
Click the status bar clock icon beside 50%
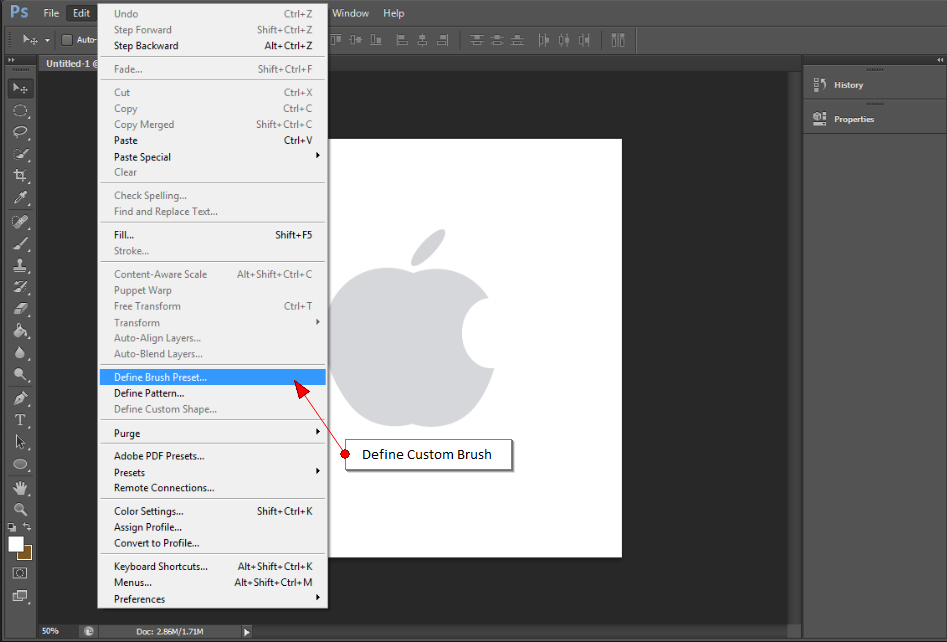click(89, 631)
